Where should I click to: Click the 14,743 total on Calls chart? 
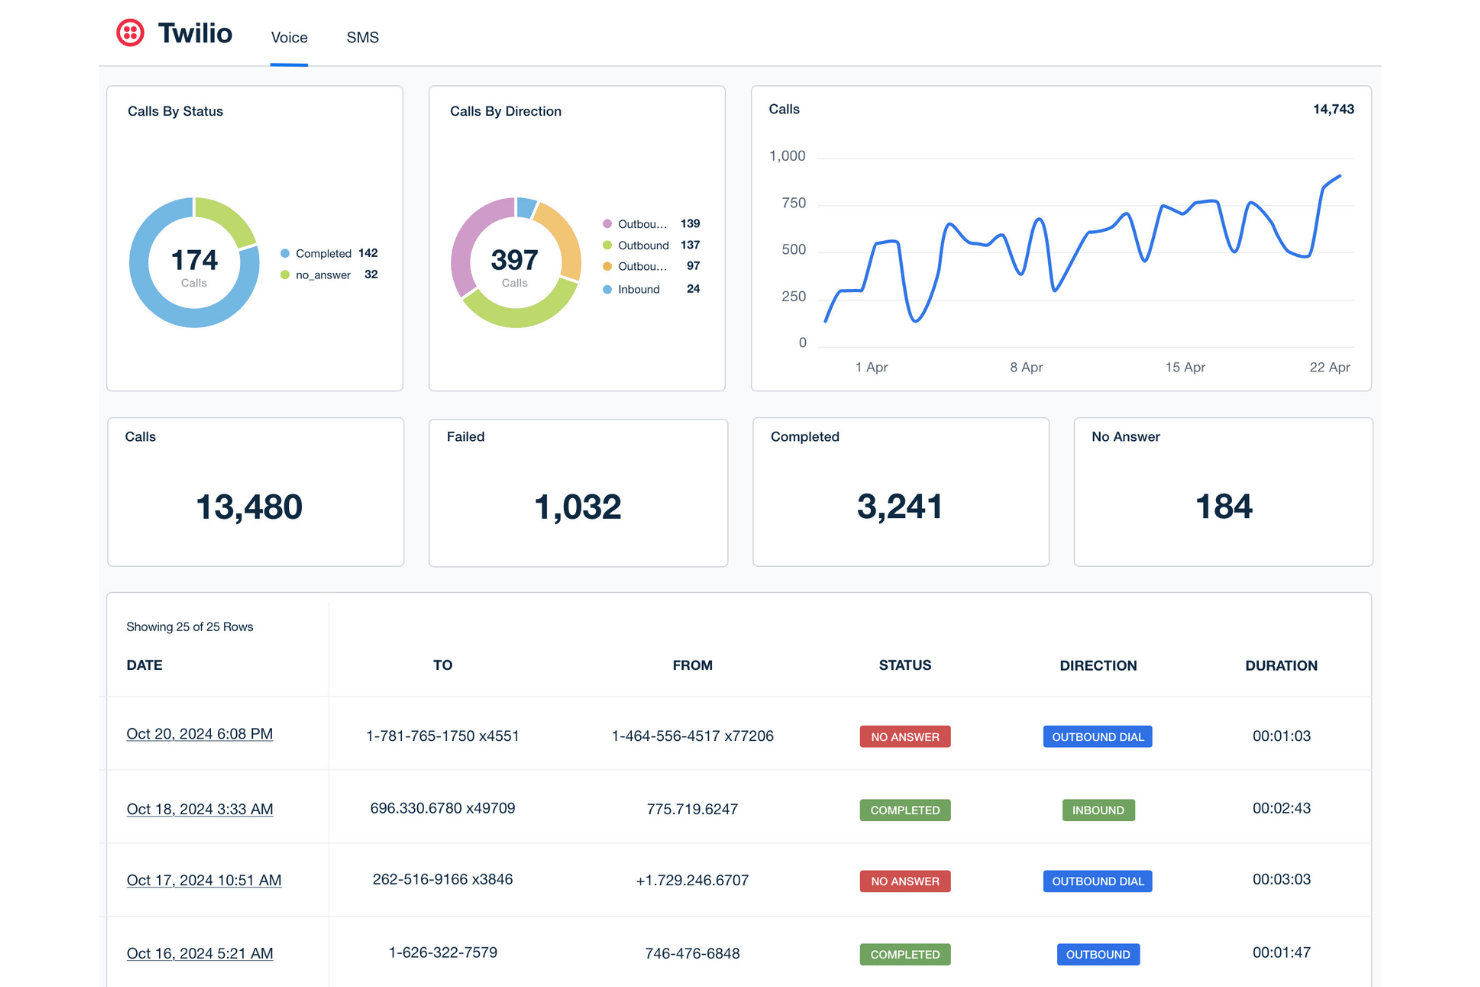click(1333, 109)
